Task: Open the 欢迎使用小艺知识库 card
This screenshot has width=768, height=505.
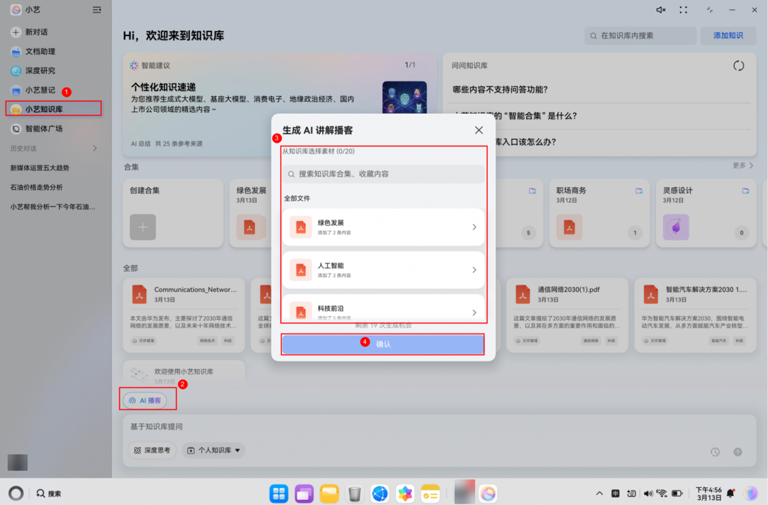Action: pyautogui.click(x=184, y=375)
